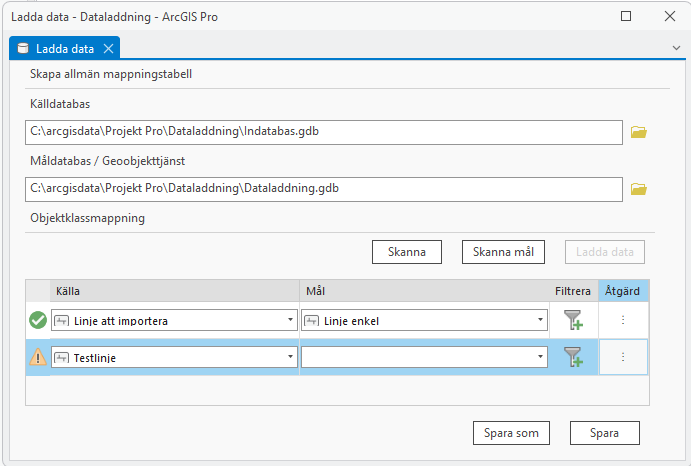This screenshot has width=691, height=466.
Task: Click the Spara som button
Action: pos(511,433)
